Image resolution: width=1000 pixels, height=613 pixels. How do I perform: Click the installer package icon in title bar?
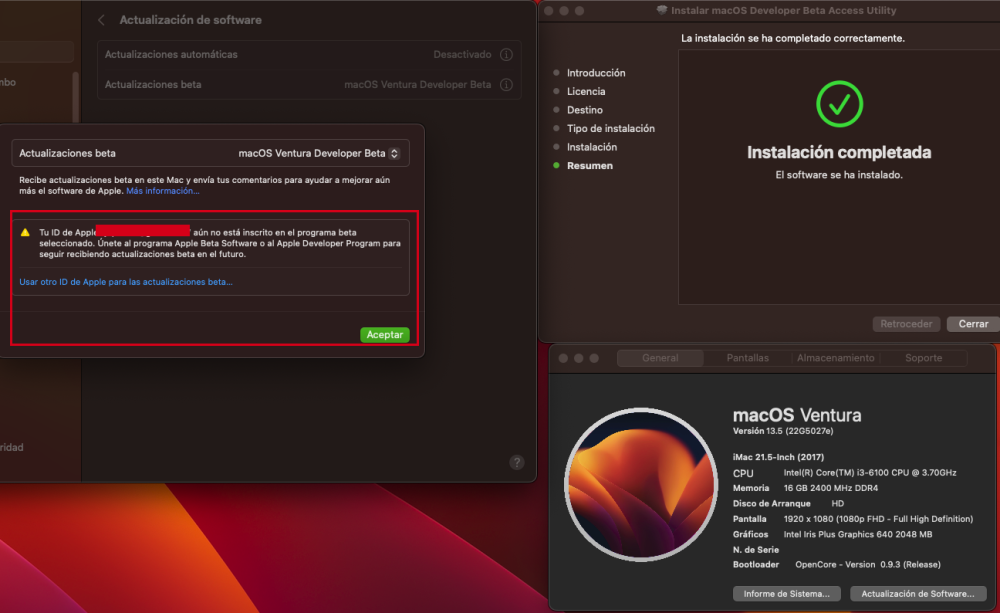pos(662,10)
